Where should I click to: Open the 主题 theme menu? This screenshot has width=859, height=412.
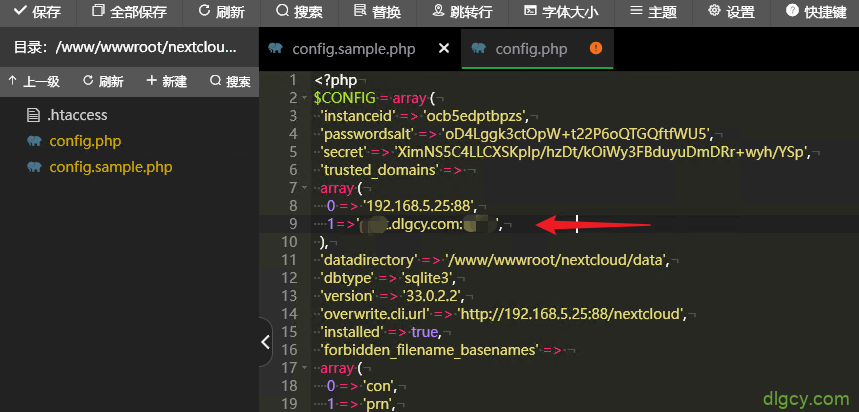click(653, 12)
